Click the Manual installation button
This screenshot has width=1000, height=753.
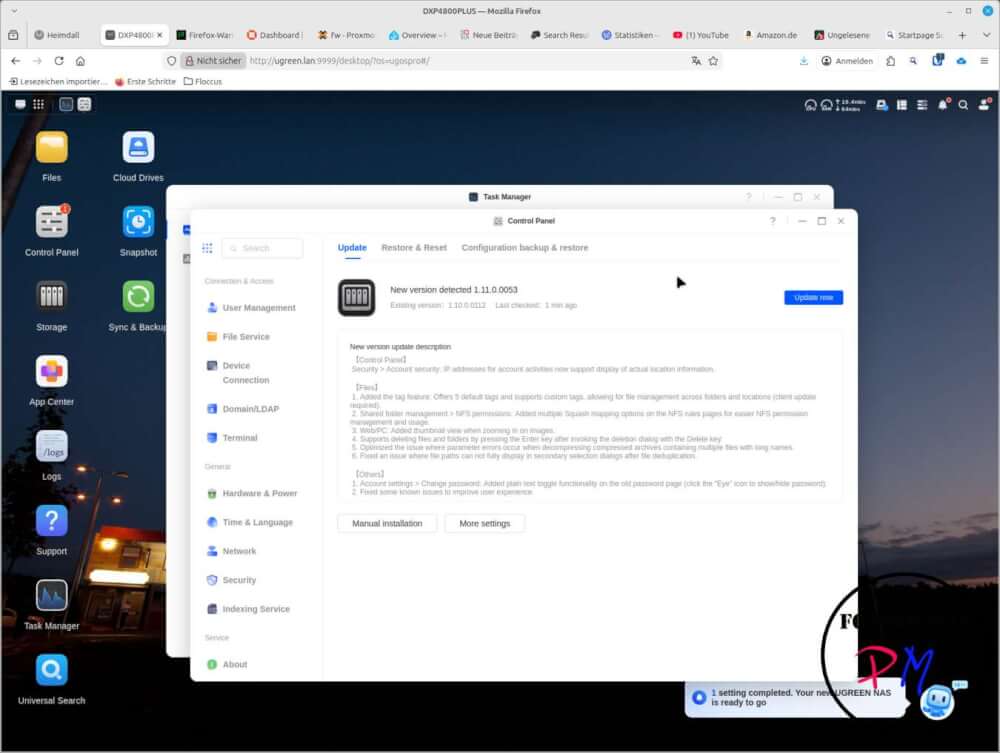pos(387,523)
